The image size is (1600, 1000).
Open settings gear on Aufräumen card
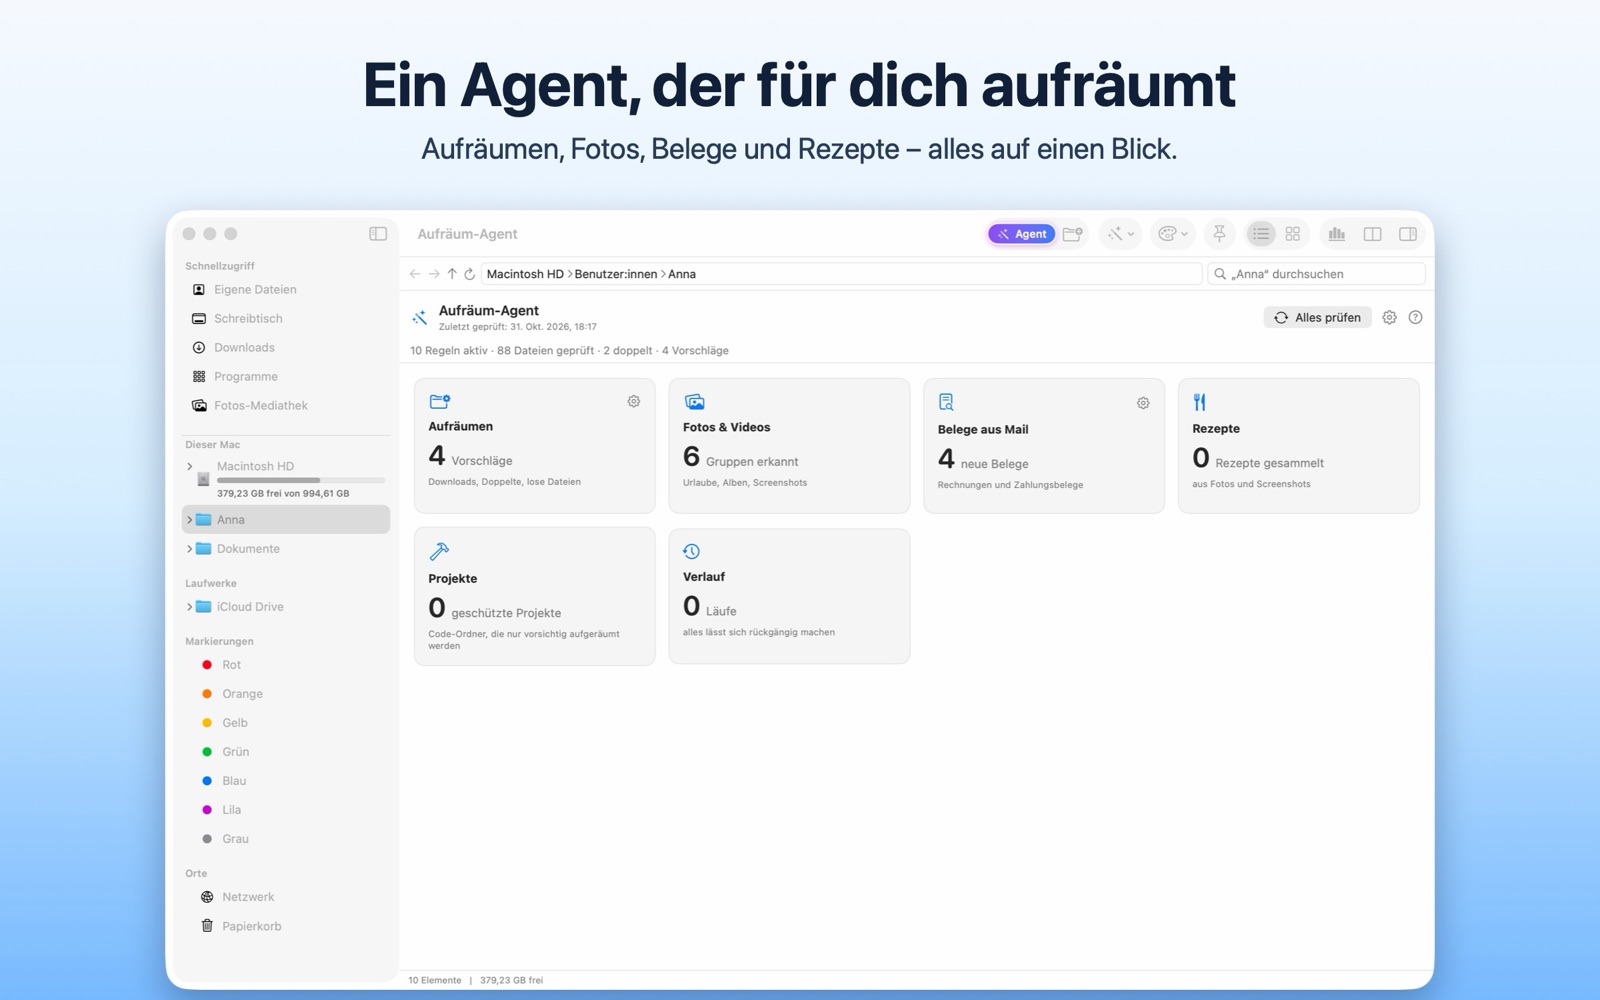pos(634,401)
